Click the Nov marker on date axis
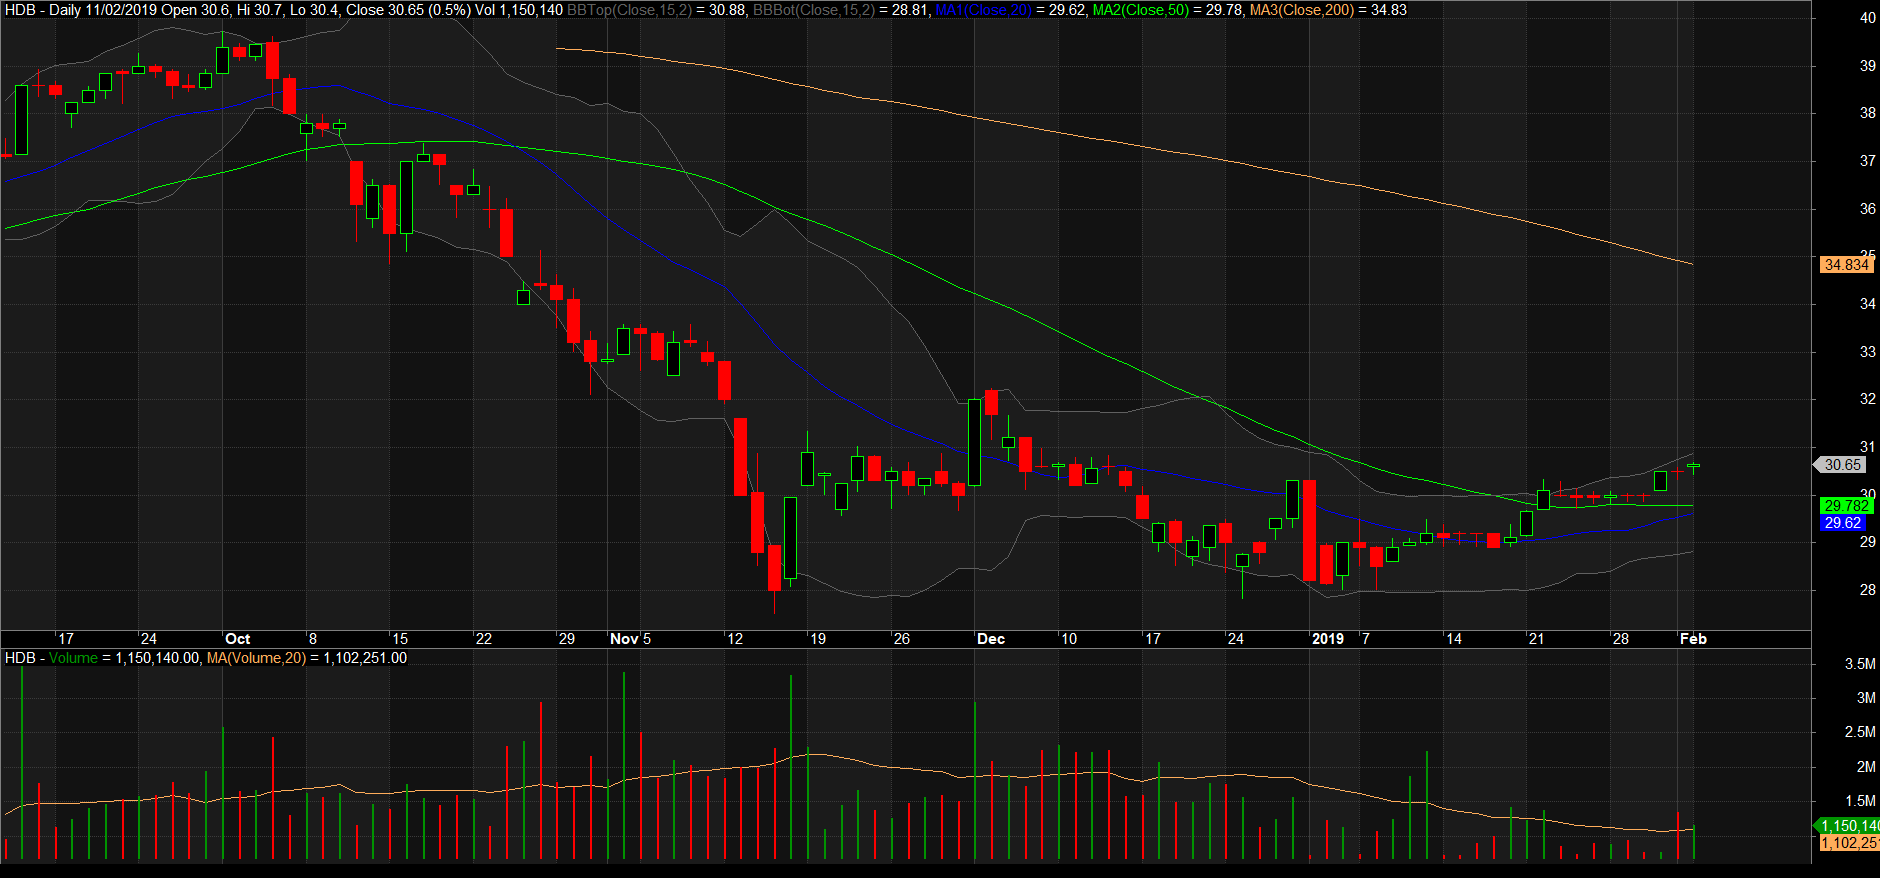This screenshot has height=878, width=1880. pos(624,639)
